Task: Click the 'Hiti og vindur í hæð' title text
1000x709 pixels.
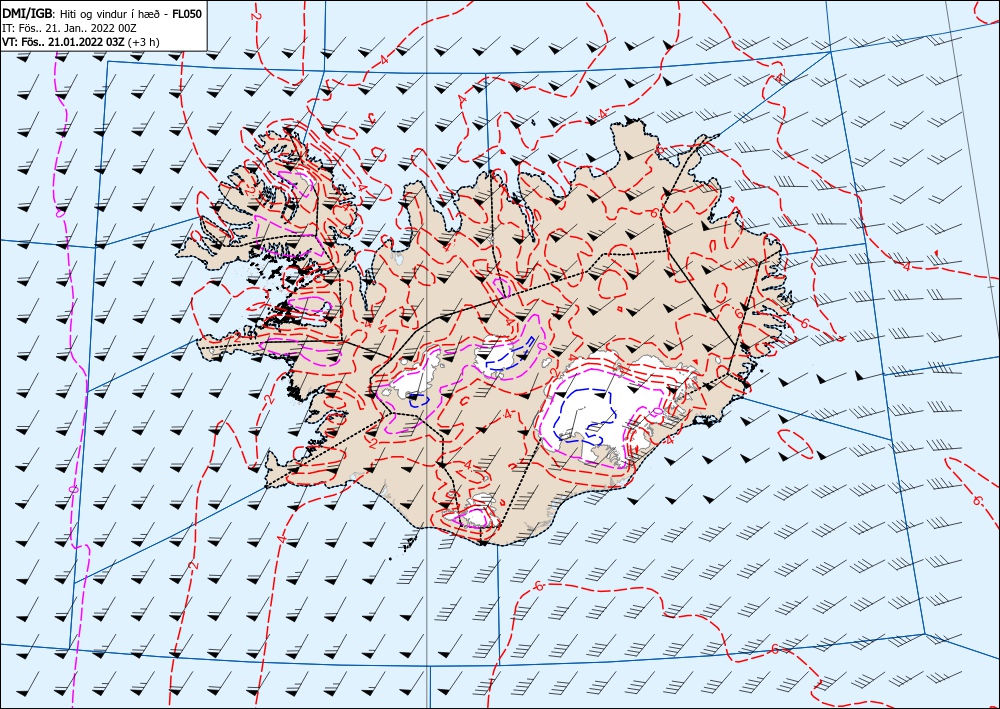Action: point(112,14)
